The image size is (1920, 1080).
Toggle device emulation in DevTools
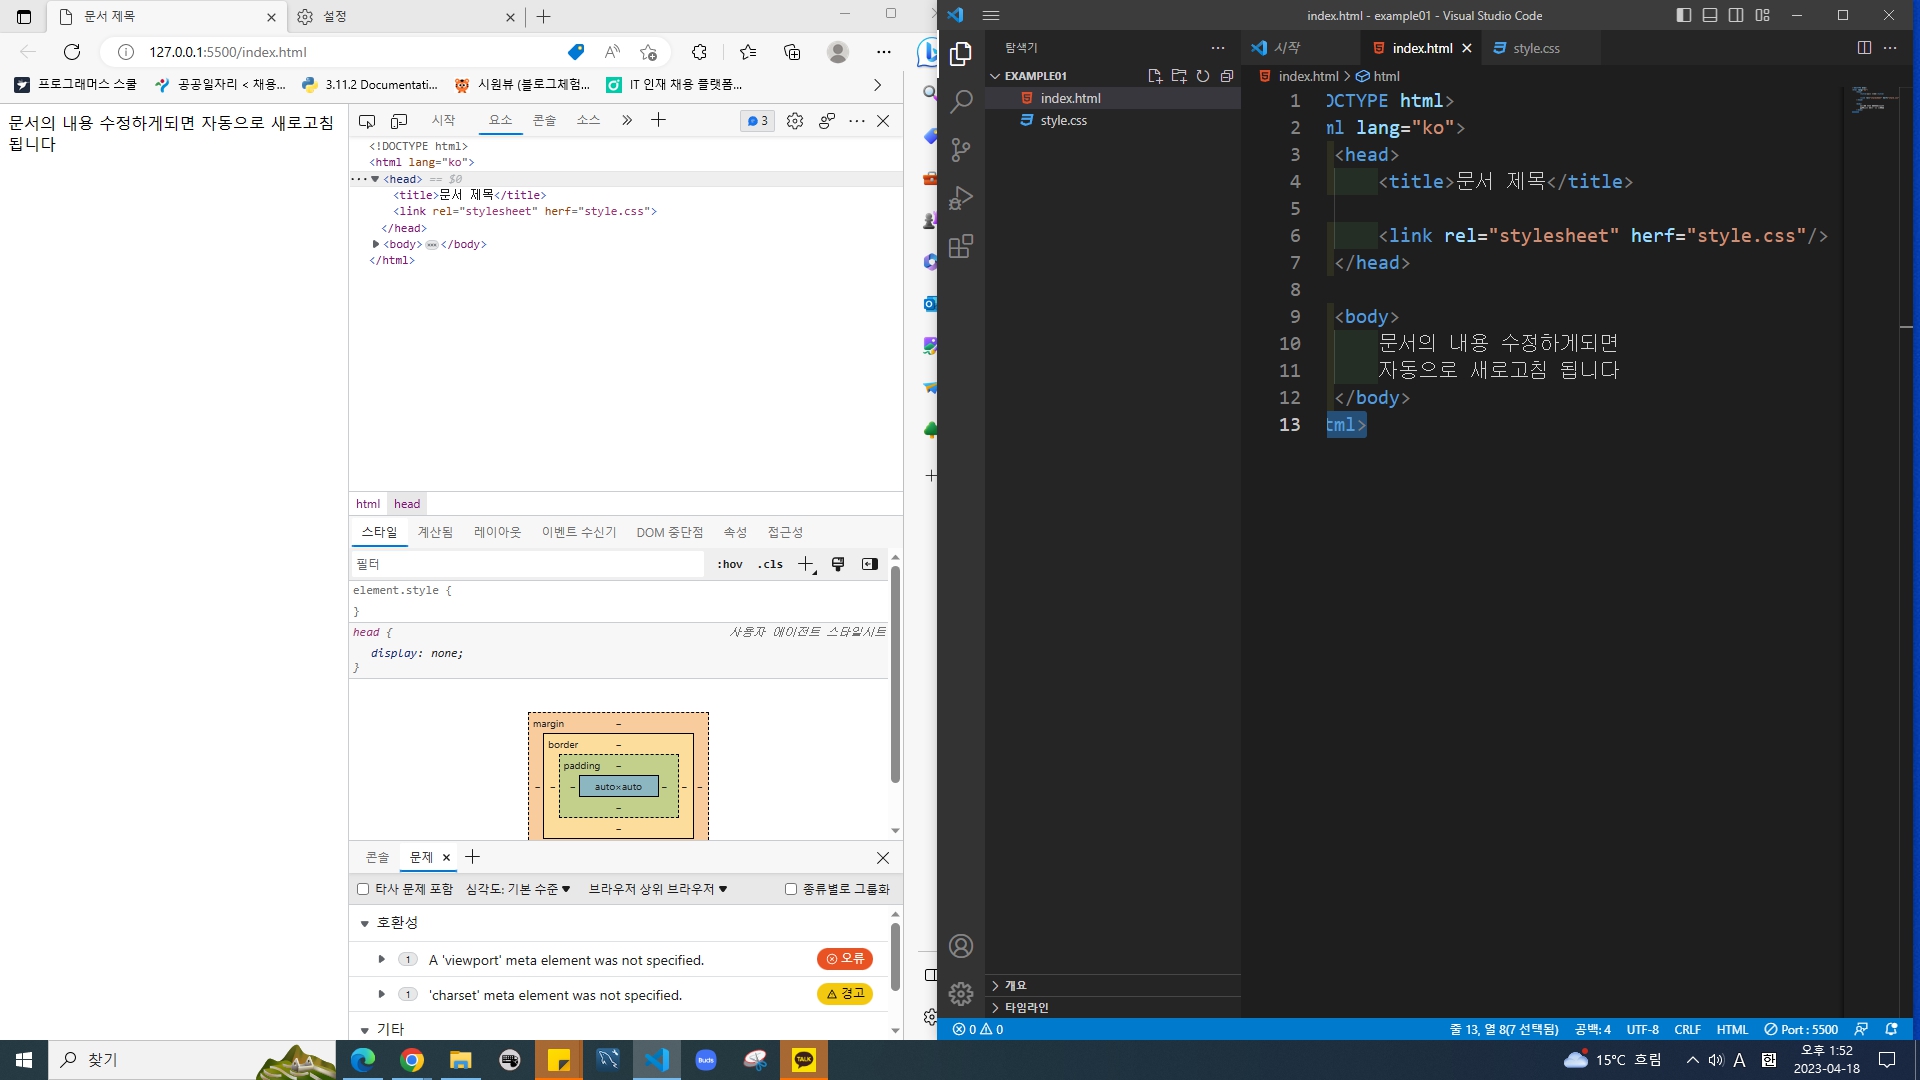(x=399, y=121)
